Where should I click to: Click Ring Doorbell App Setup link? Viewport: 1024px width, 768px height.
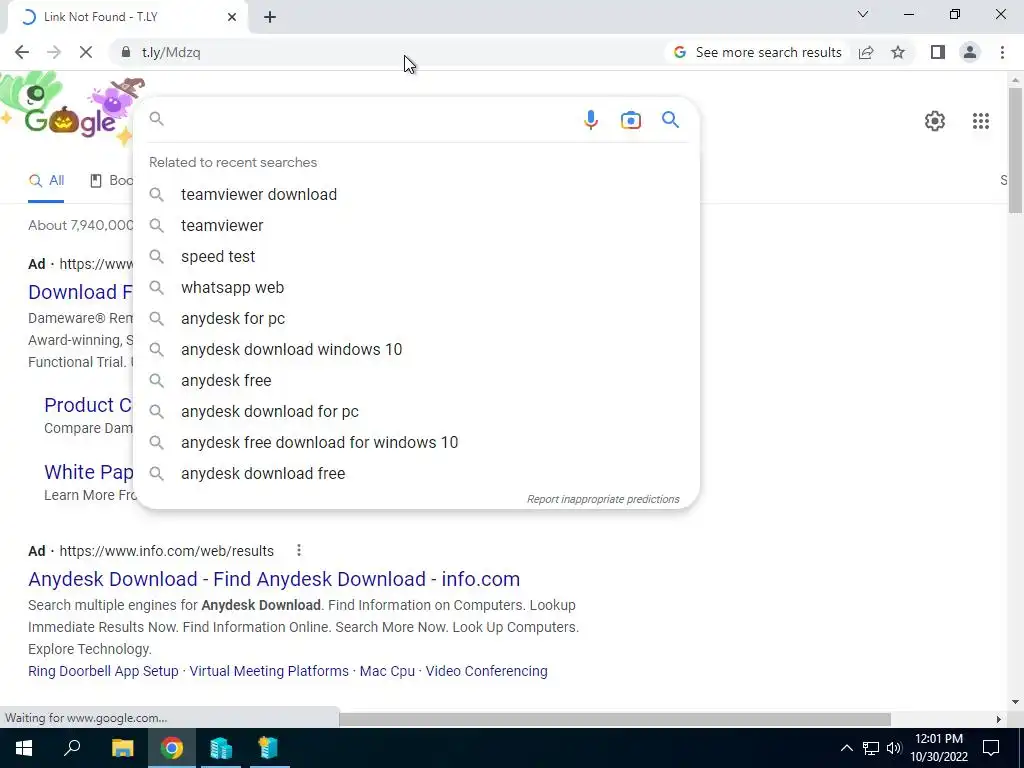103,671
